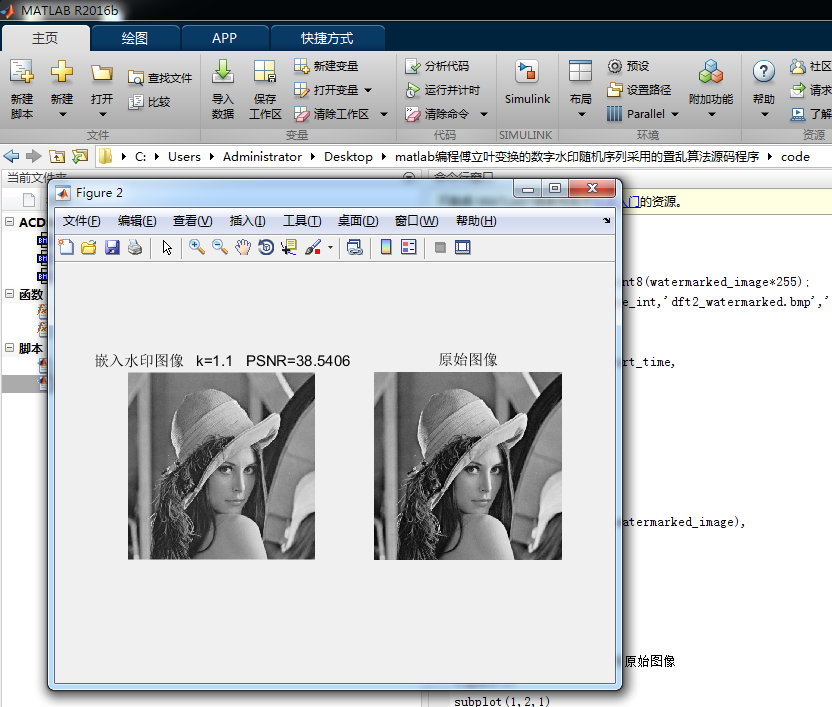832x707 pixels.
Task: Open 桌面(D) menu in Figure 2
Action: pyautogui.click(x=358, y=221)
